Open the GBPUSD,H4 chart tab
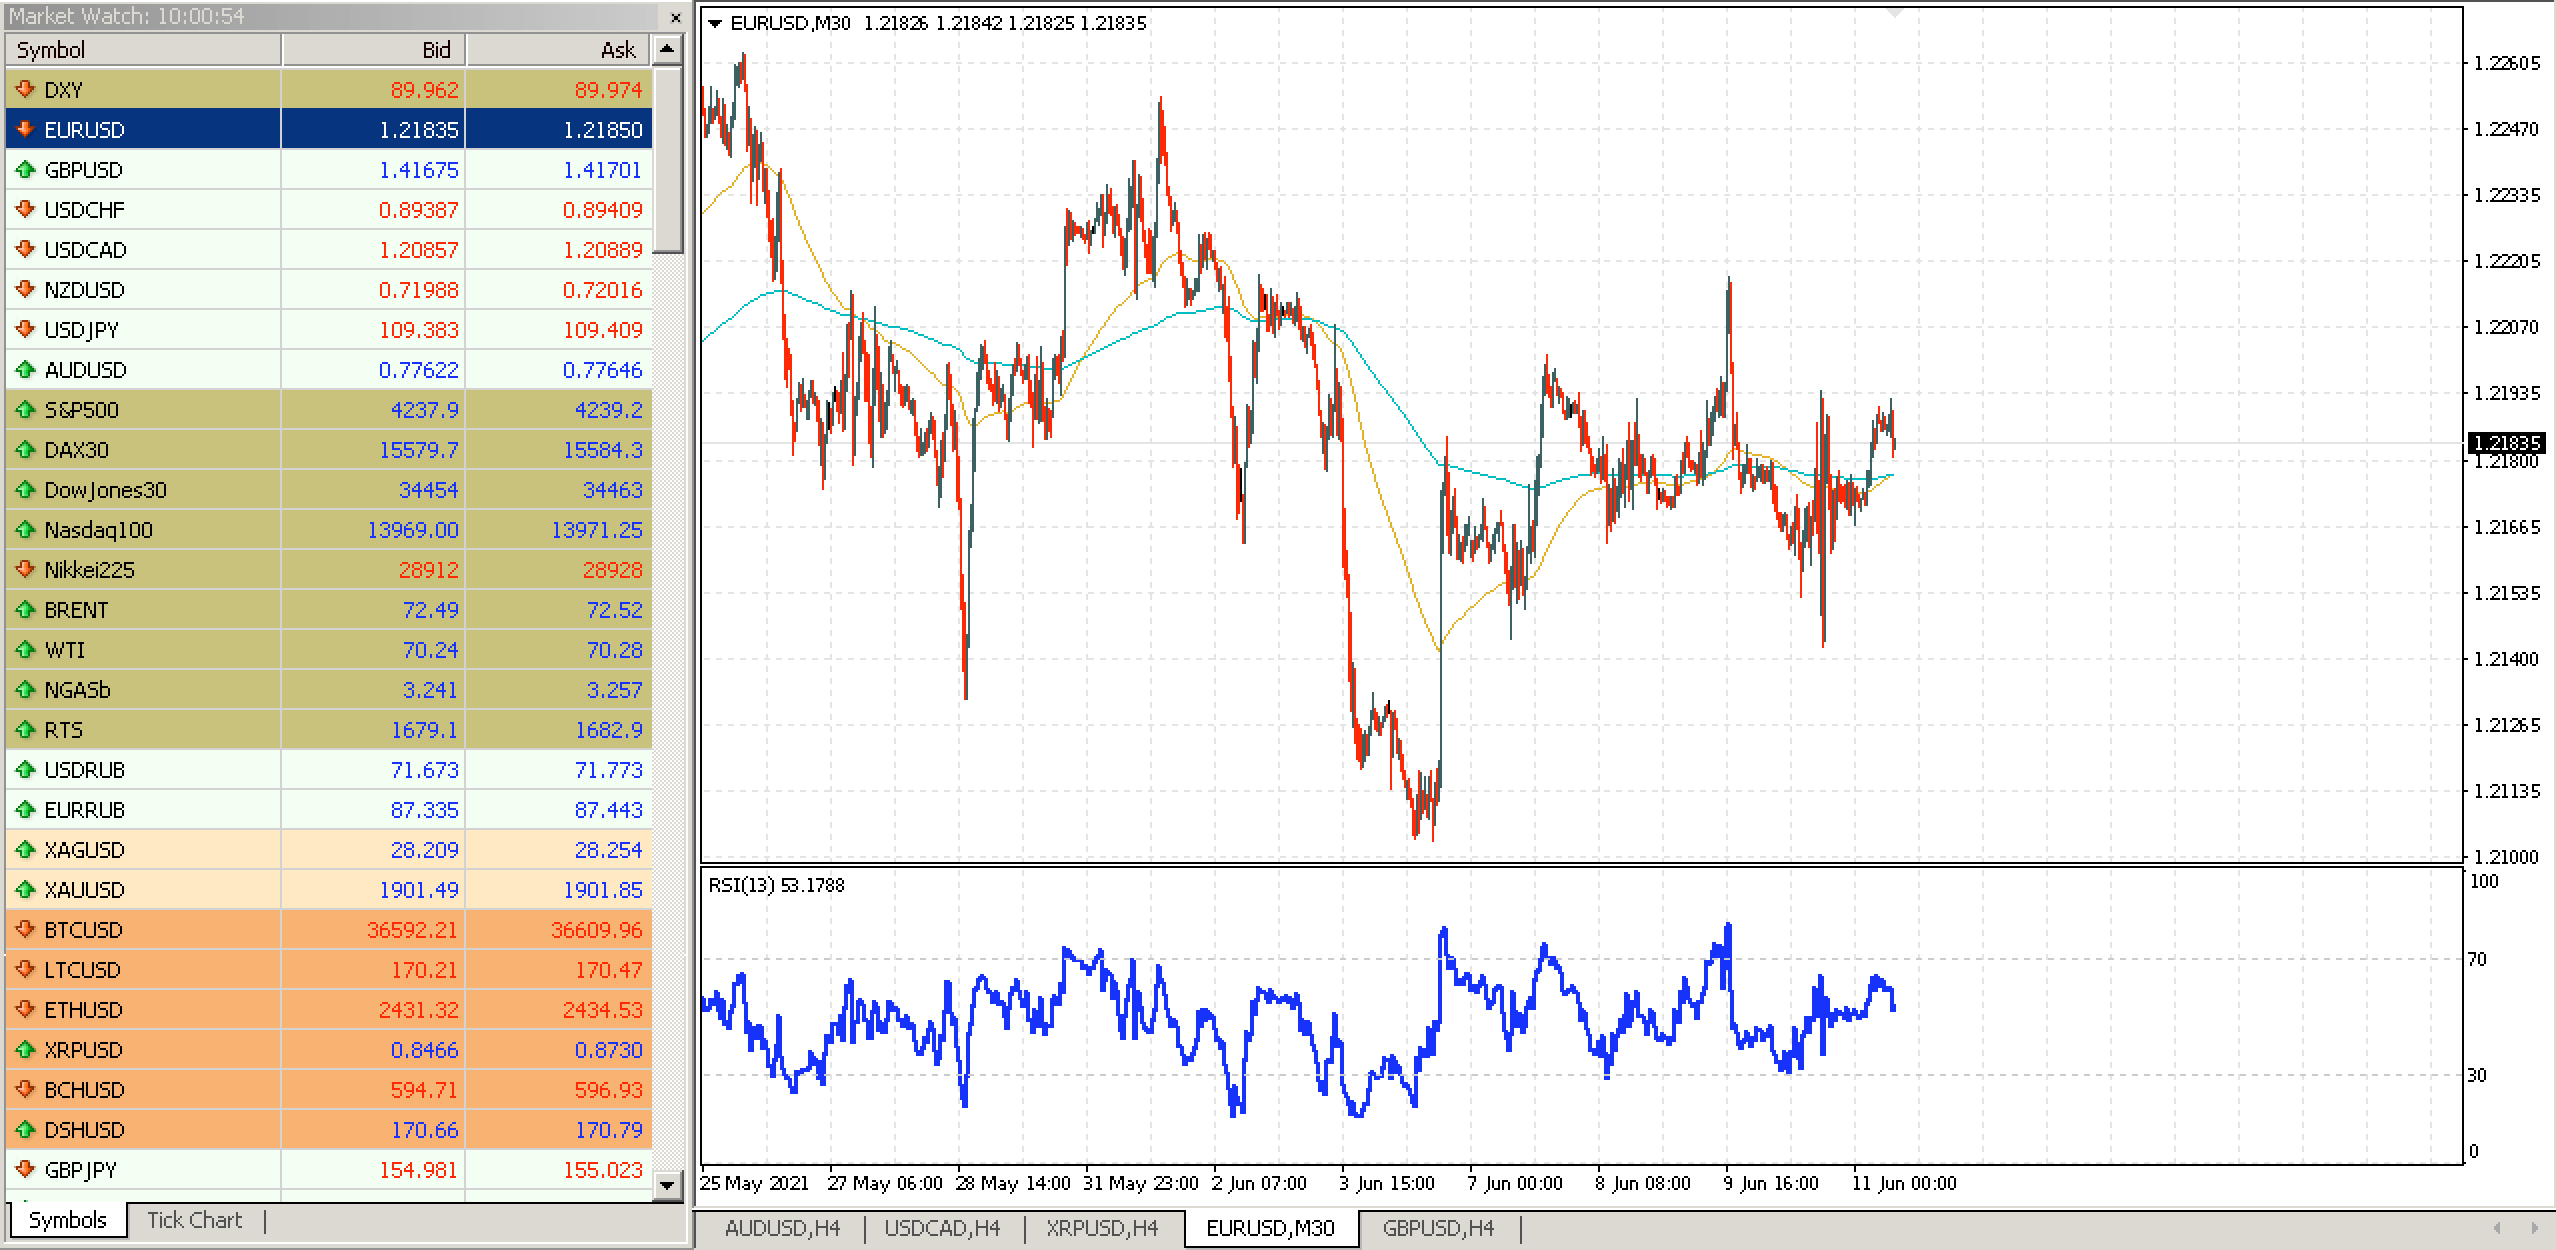 tap(1437, 1228)
